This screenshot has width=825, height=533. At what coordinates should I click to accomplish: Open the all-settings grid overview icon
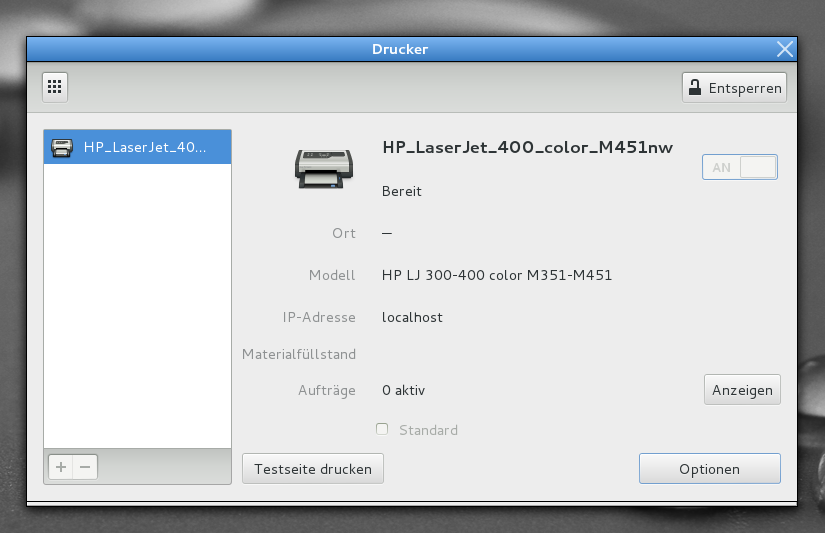tap(55, 87)
